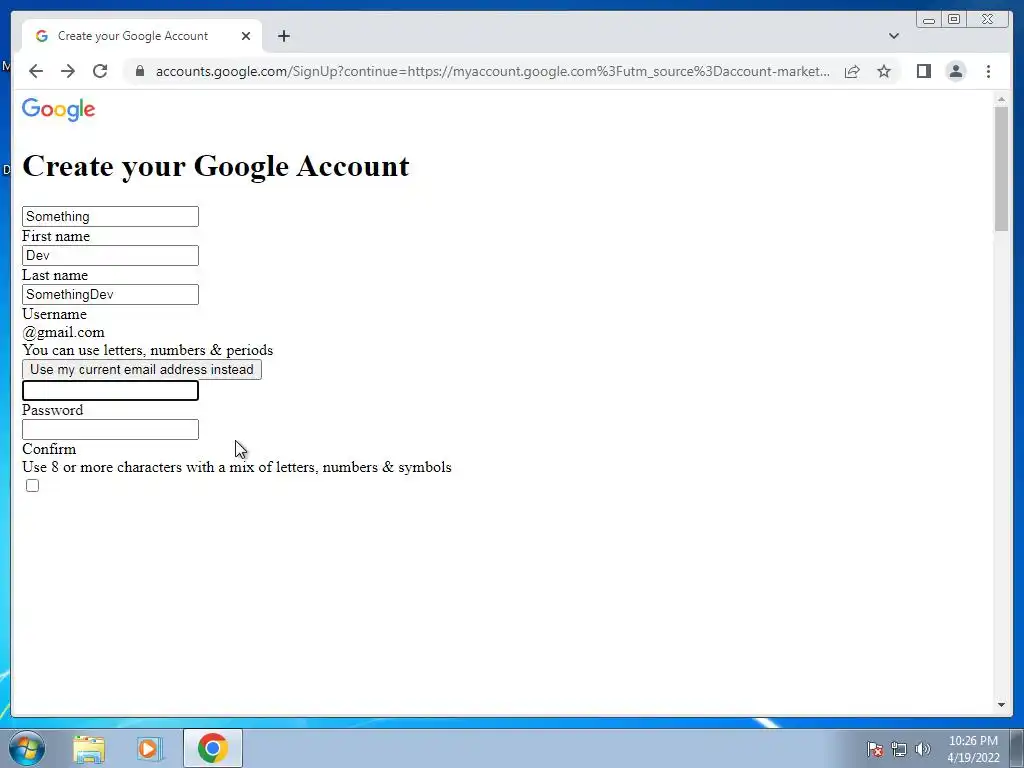Click the @gmail.com text
Viewport: 1024px width, 768px height.
63,332
